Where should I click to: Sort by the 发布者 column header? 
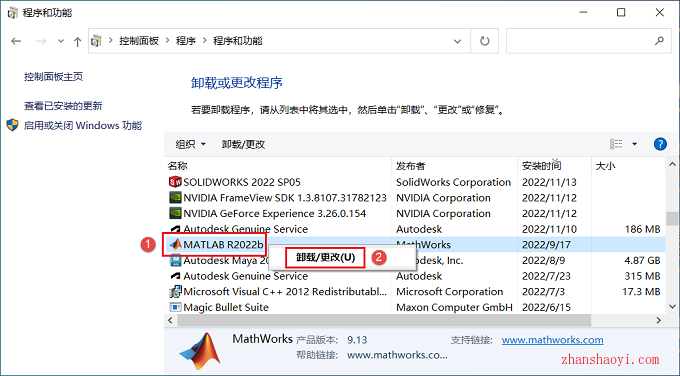click(x=454, y=166)
